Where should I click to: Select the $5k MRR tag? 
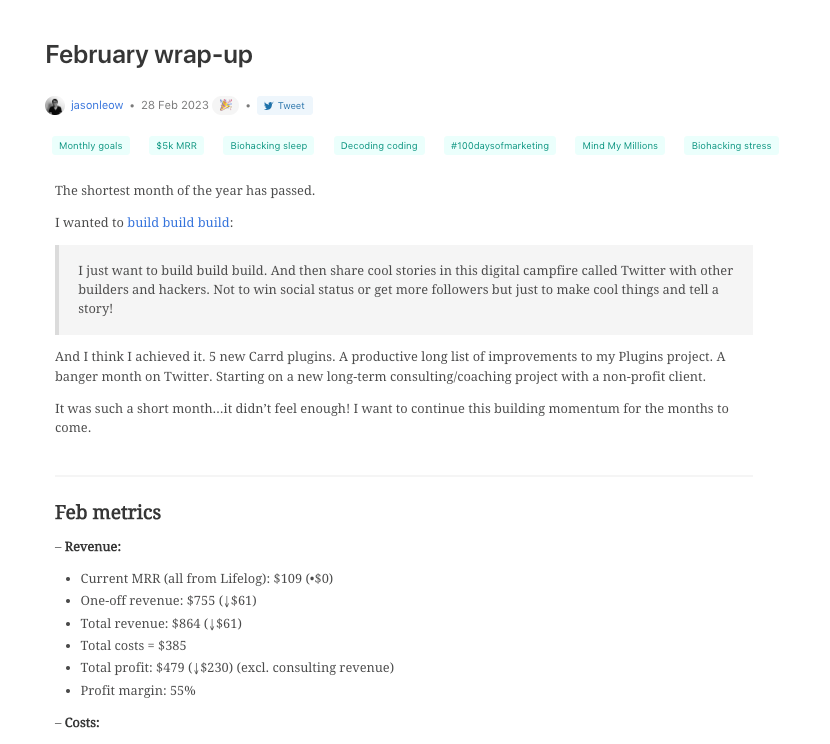[x=177, y=146]
